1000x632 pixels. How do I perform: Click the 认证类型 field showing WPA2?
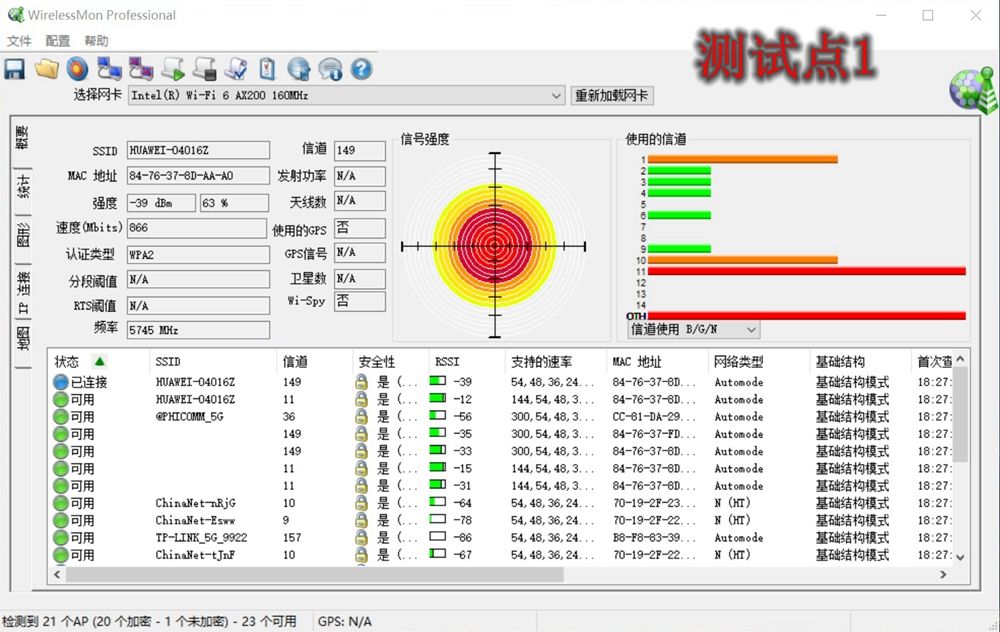198,254
